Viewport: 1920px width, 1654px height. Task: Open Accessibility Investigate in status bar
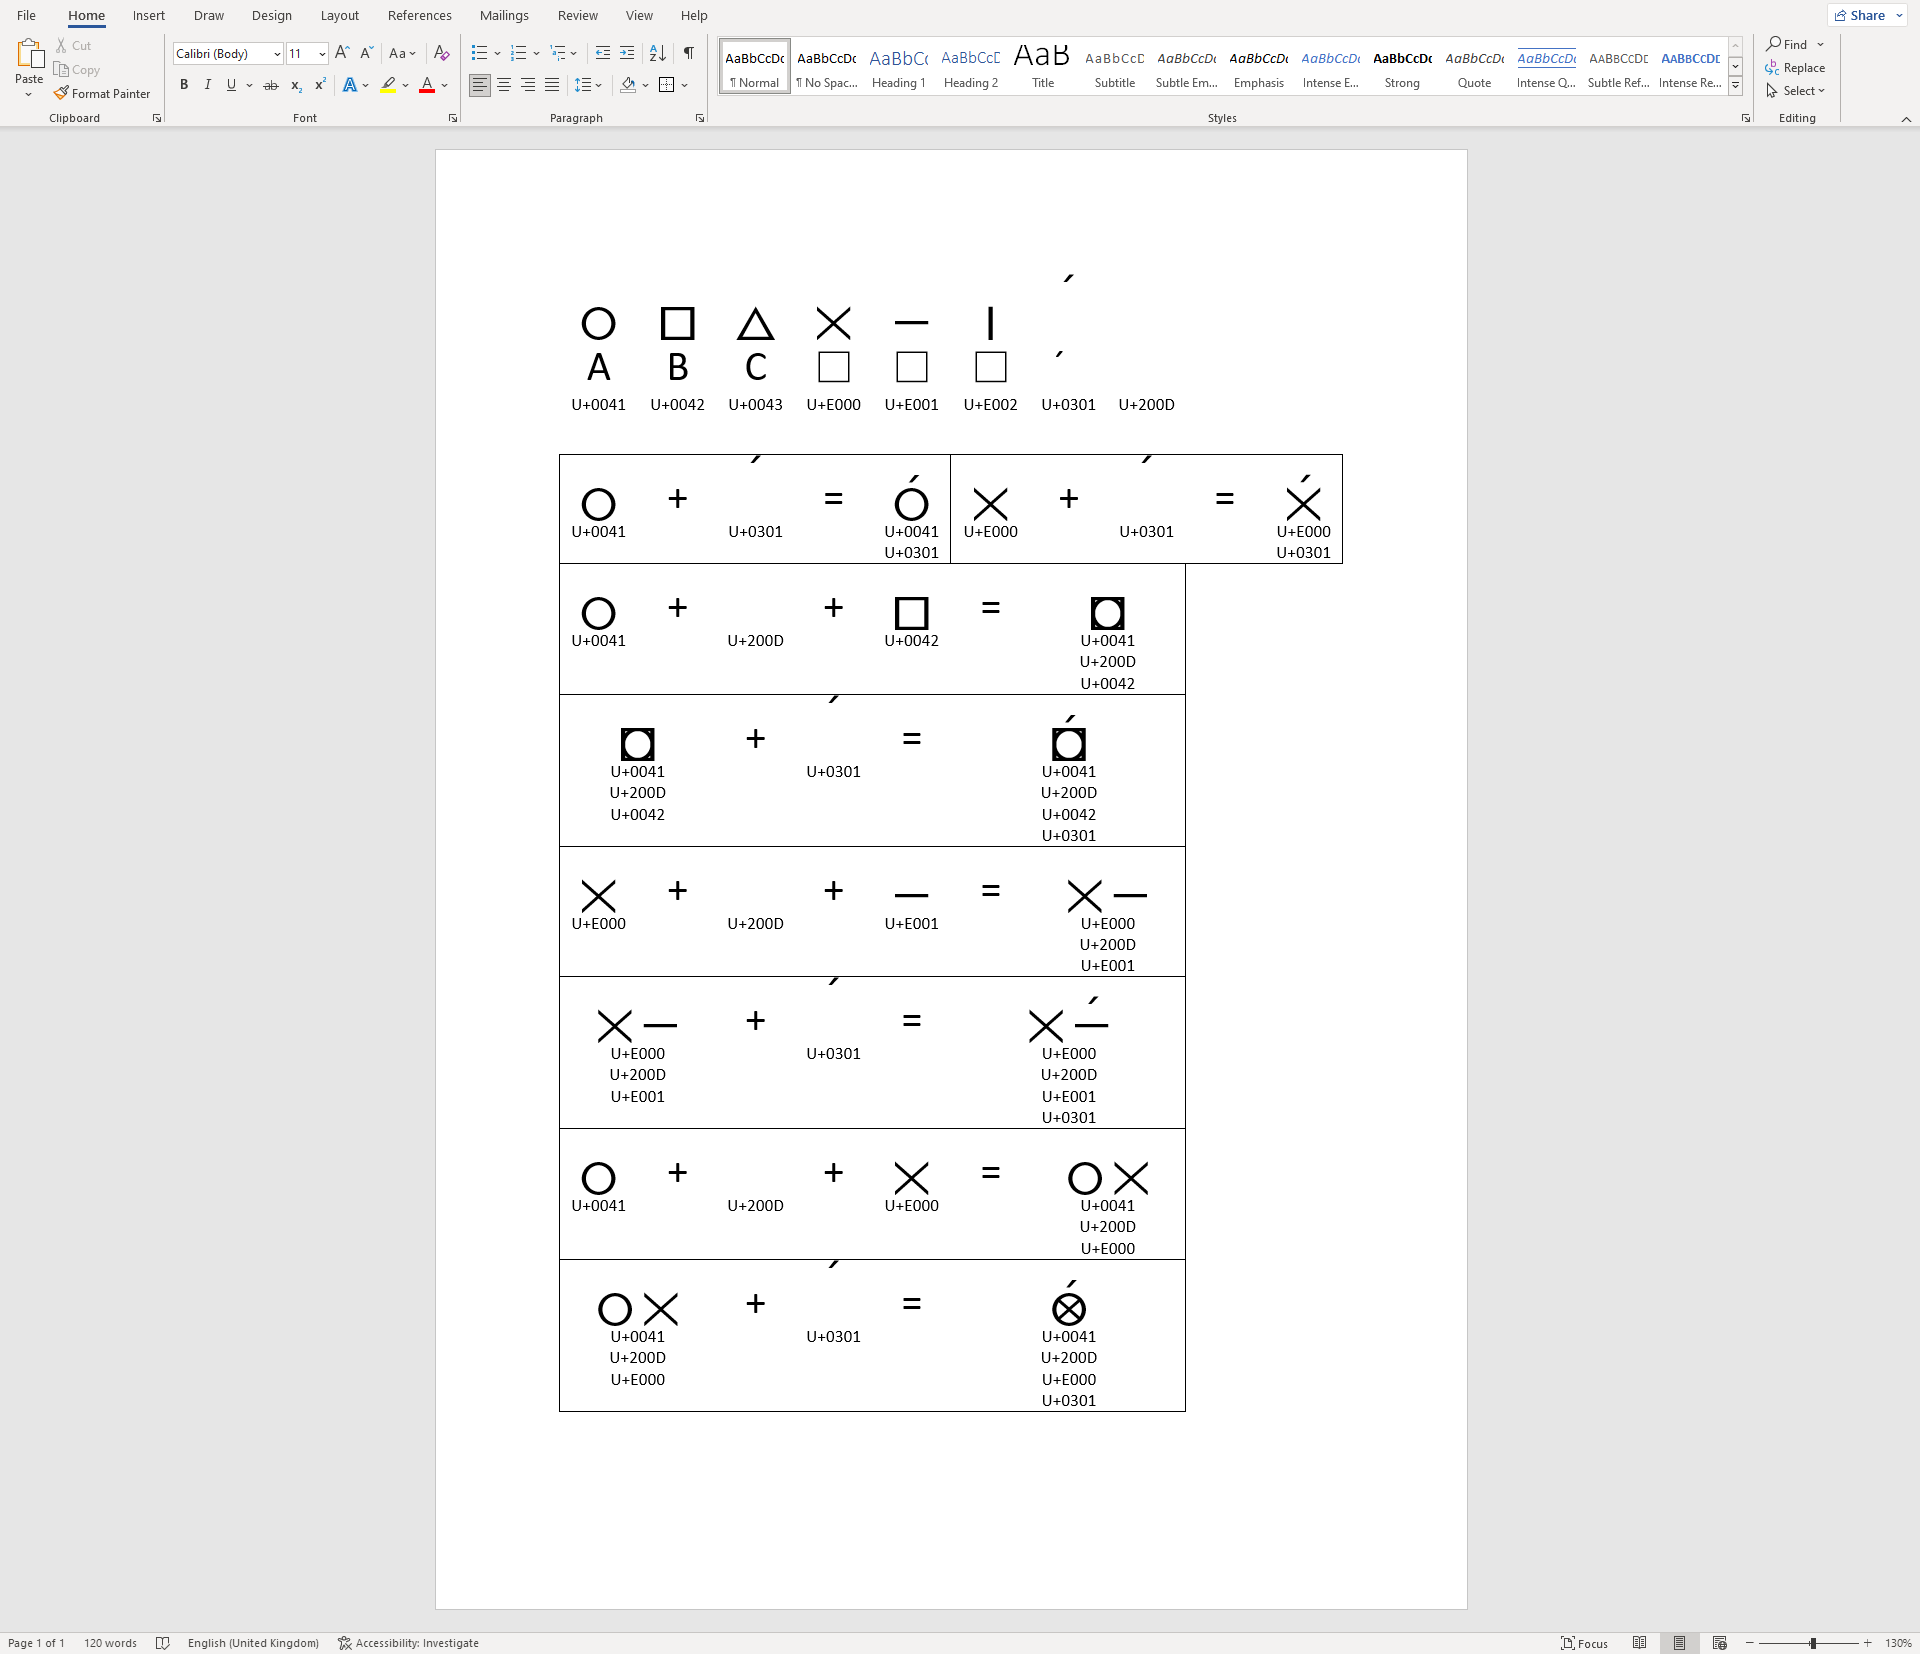click(x=408, y=1643)
